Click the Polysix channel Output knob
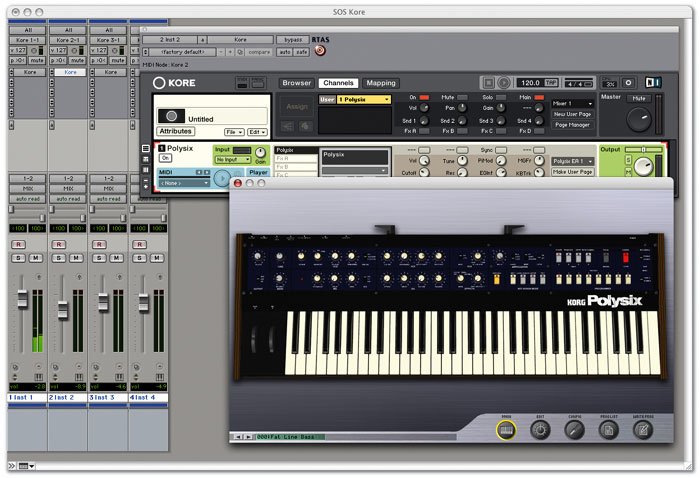Image resolution: width=700 pixels, height=478 pixels. [x=643, y=166]
